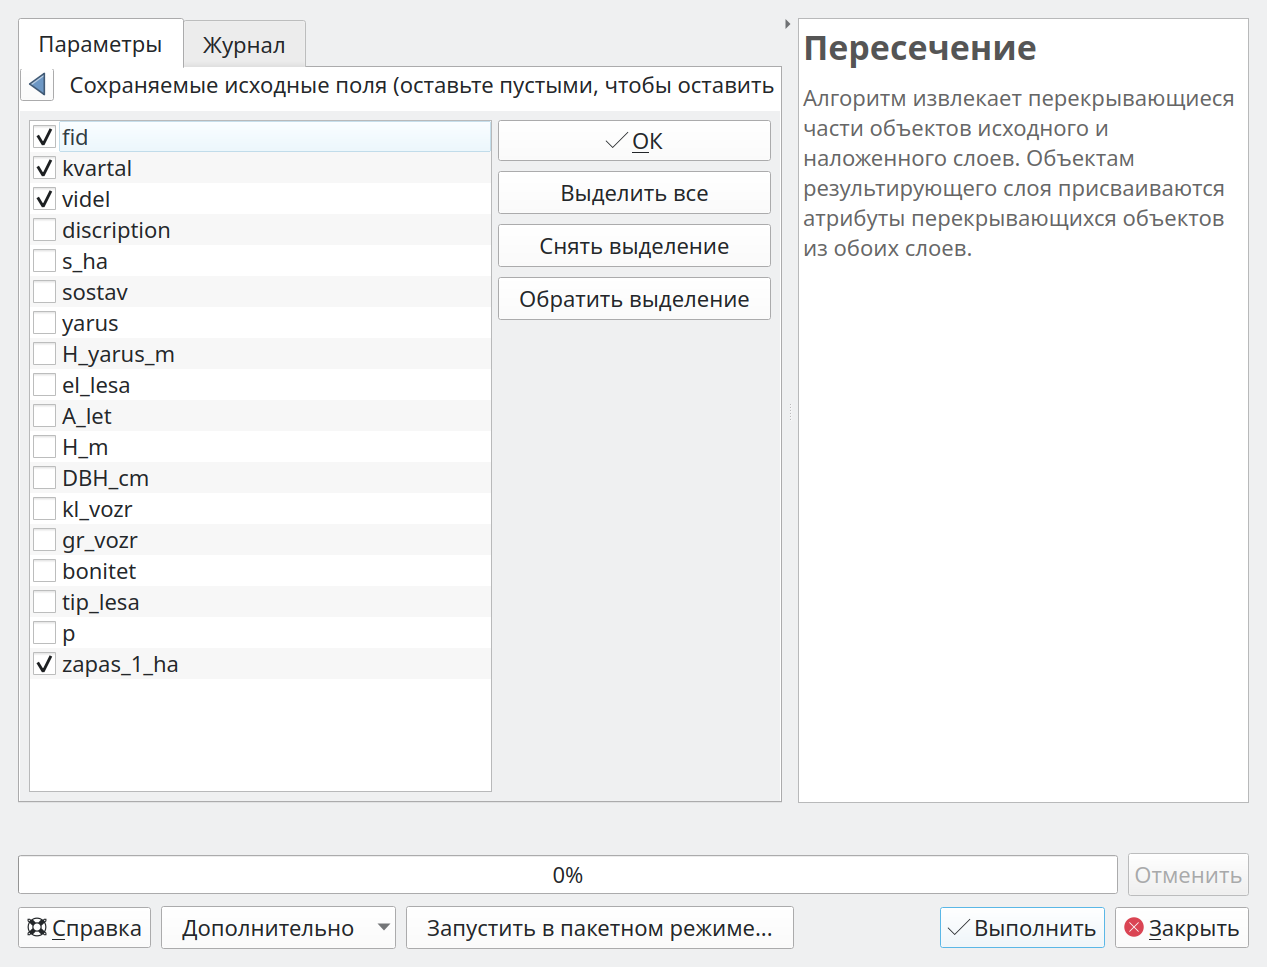
Task: Click the sostav field name text
Action: pyautogui.click(x=95, y=292)
